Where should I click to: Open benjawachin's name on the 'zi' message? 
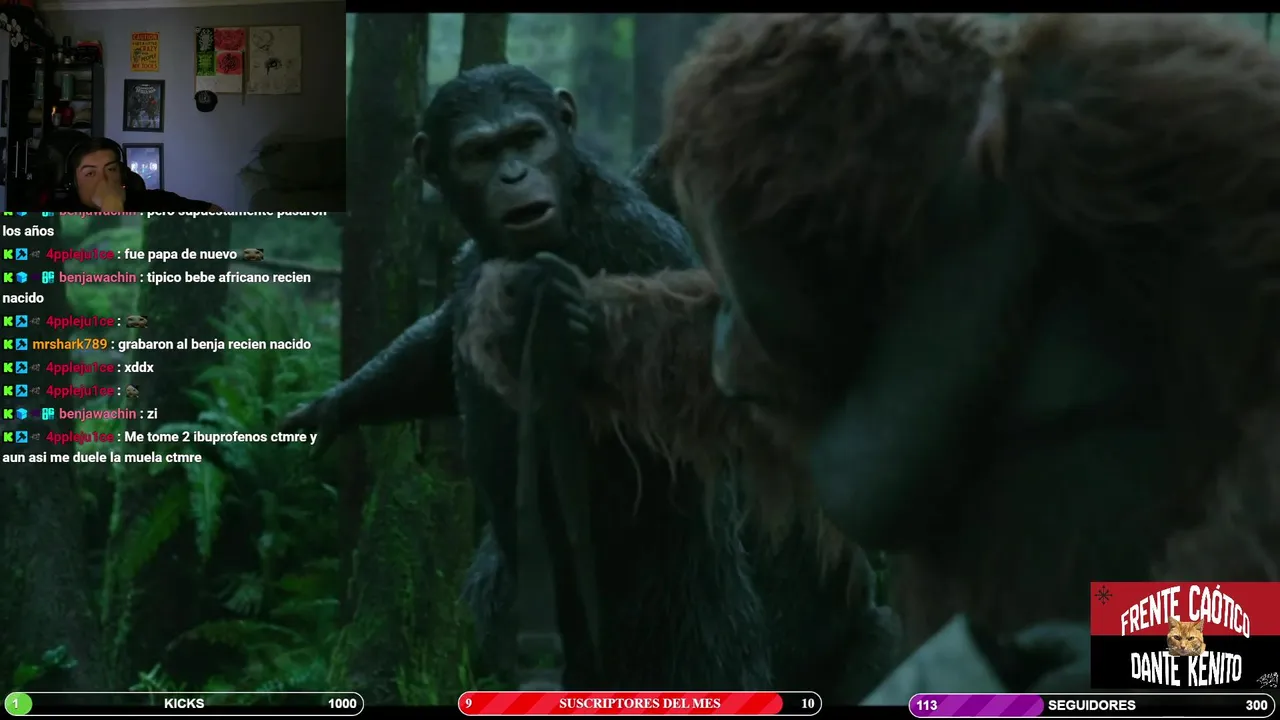97,413
